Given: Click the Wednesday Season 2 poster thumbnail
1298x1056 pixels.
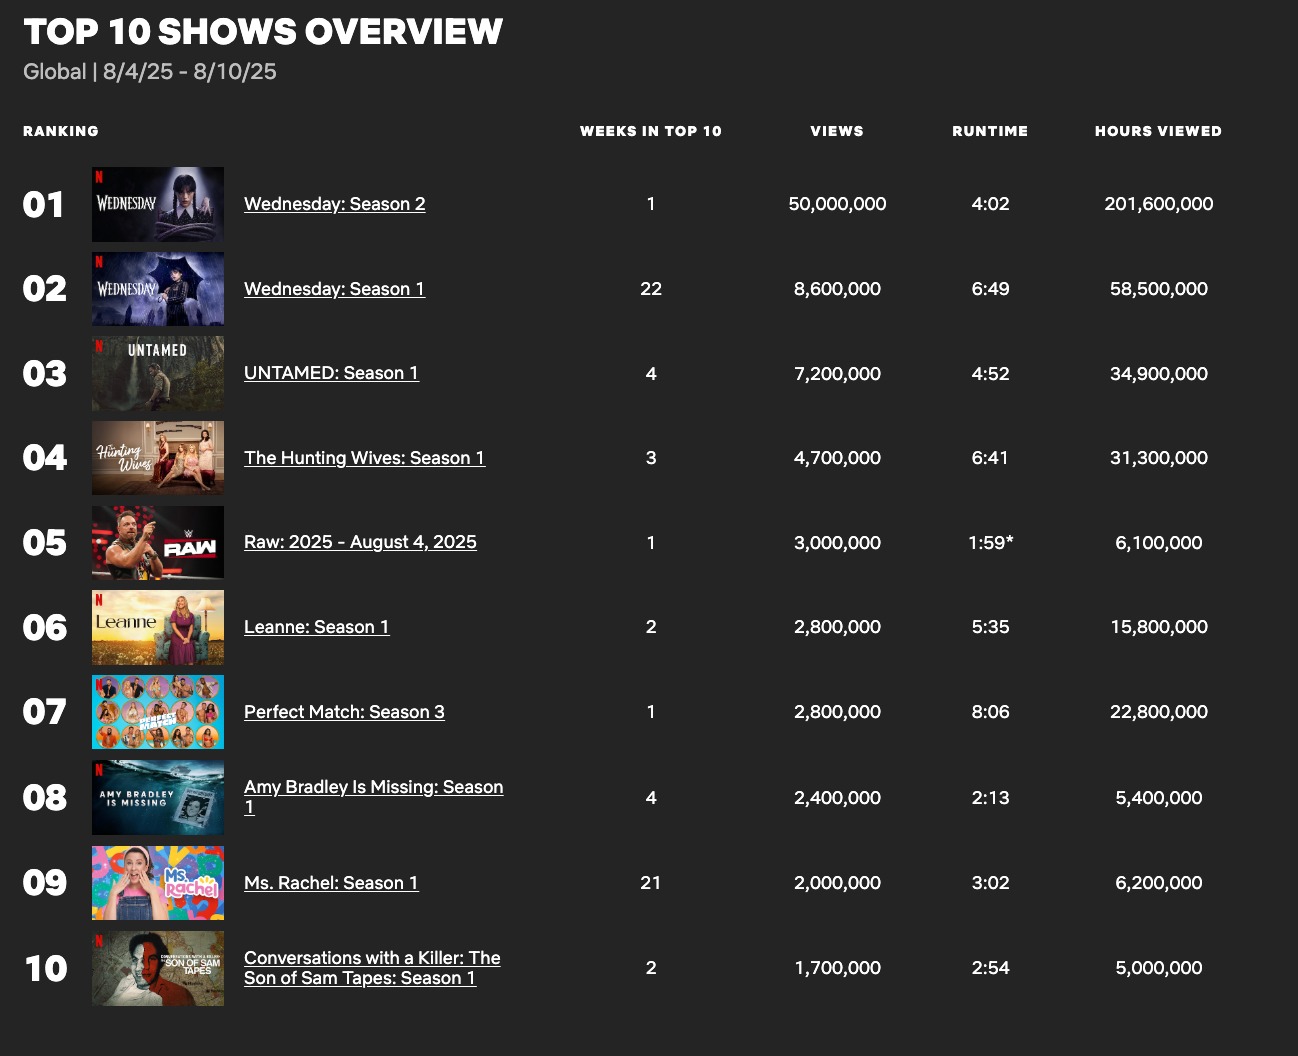Looking at the screenshot, I should click(158, 204).
